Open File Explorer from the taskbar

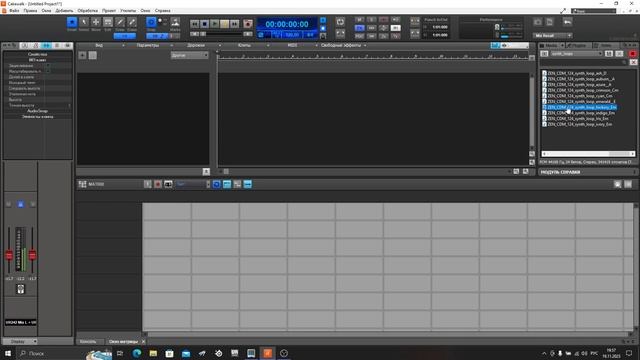coord(153,353)
